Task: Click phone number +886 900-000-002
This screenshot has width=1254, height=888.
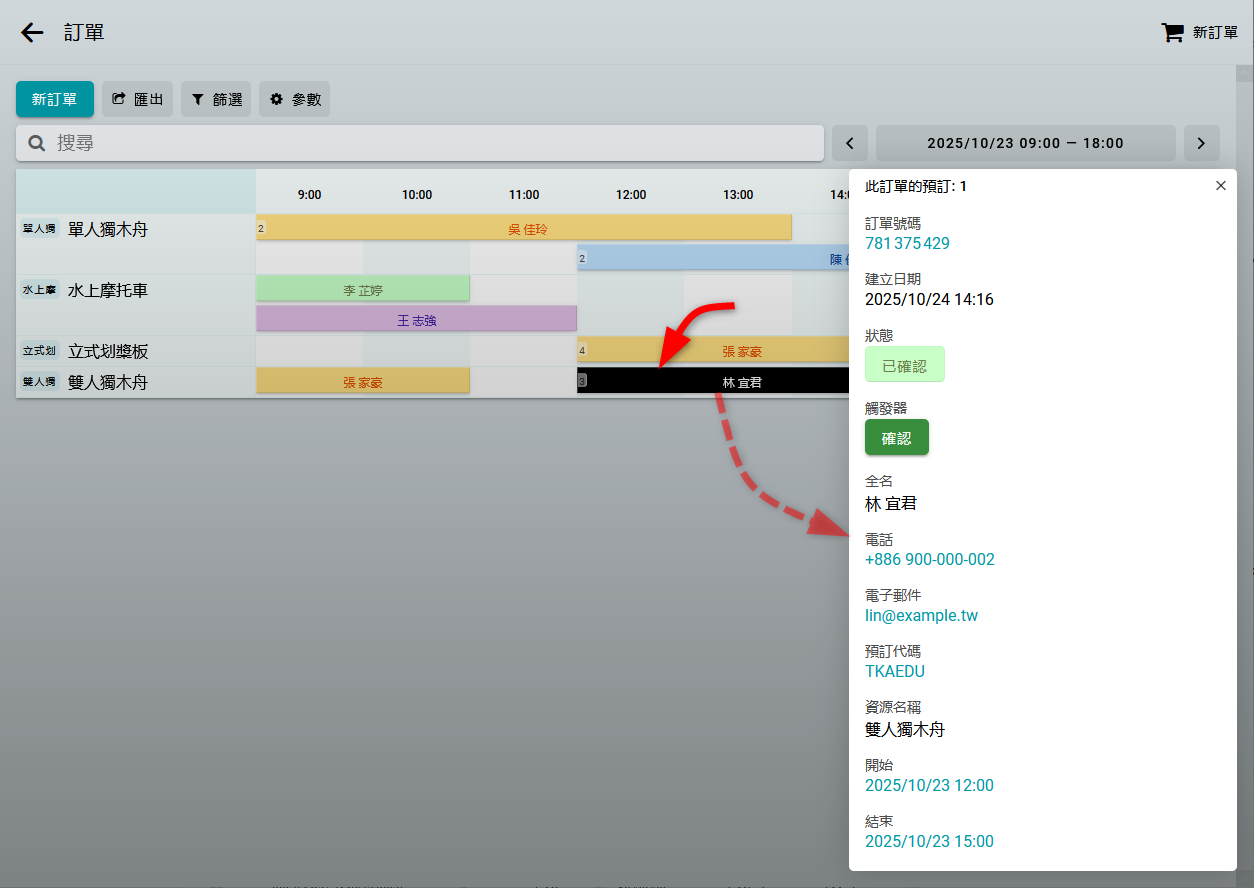Action: [x=929, y=559]
